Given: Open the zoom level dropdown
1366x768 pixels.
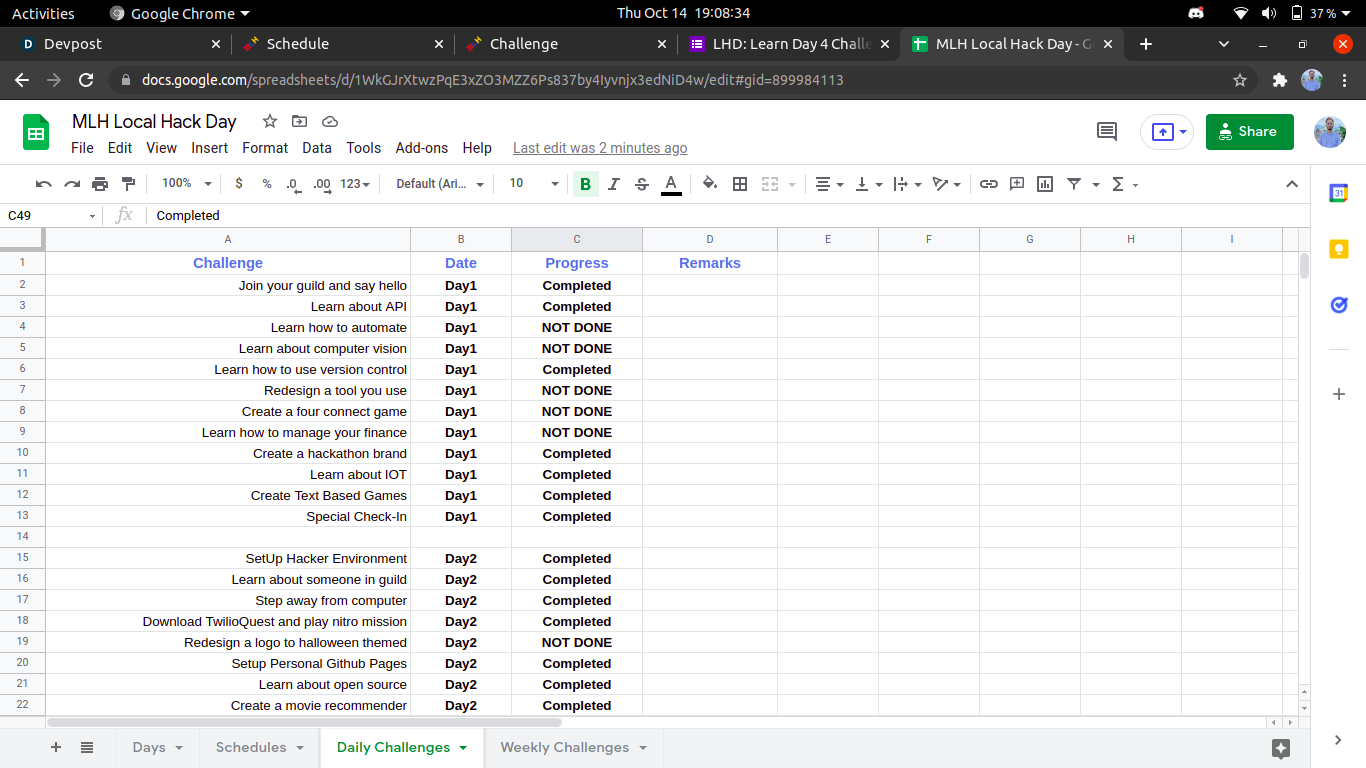Looking at the screenshot, I should (187, 184).
